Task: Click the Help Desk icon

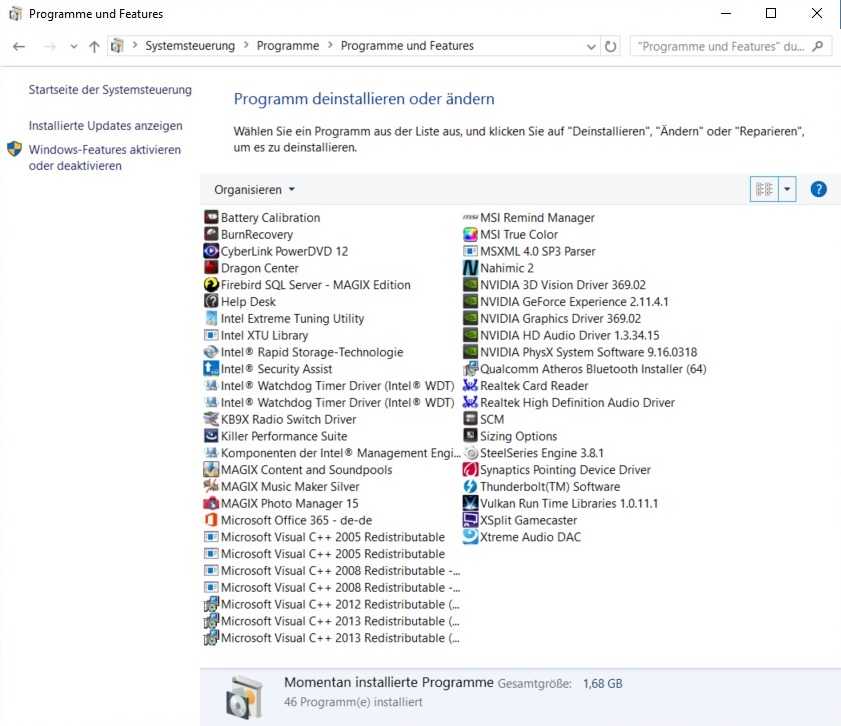Action: pyautogui.click(x=211, y=301)
